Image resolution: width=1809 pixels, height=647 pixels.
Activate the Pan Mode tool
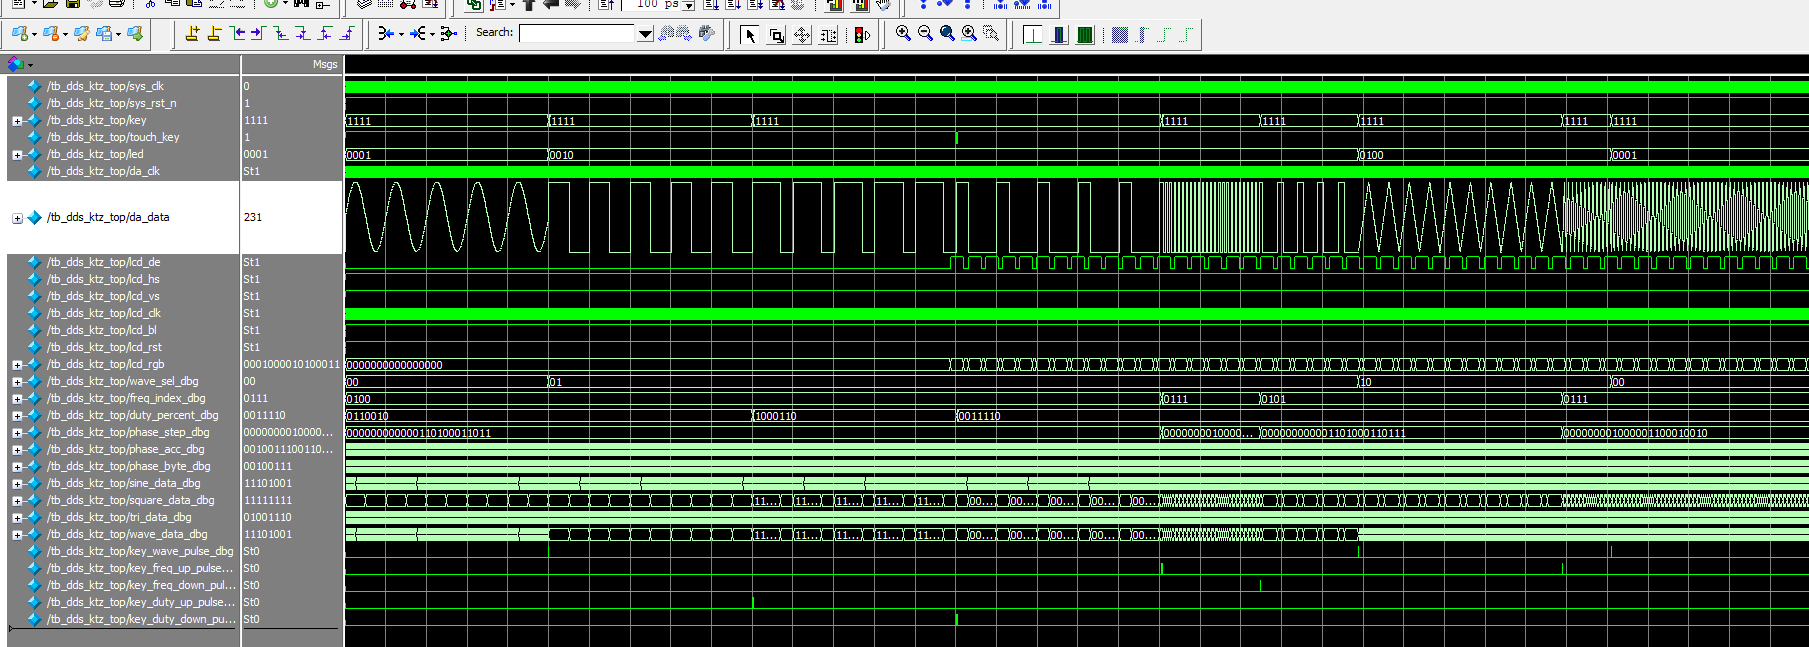click(802, 35)
